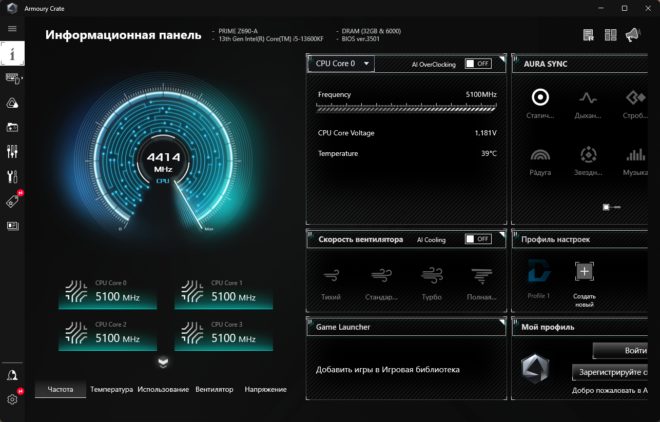
Task: Select the Music Aura lighting effect
Action: tap(636, 162)
